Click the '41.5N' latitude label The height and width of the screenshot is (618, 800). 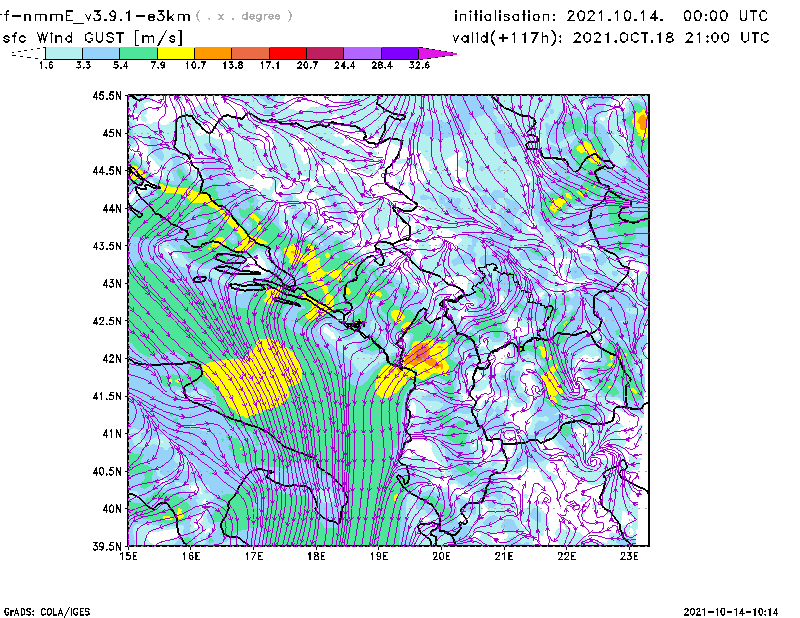tap(107, 396)
